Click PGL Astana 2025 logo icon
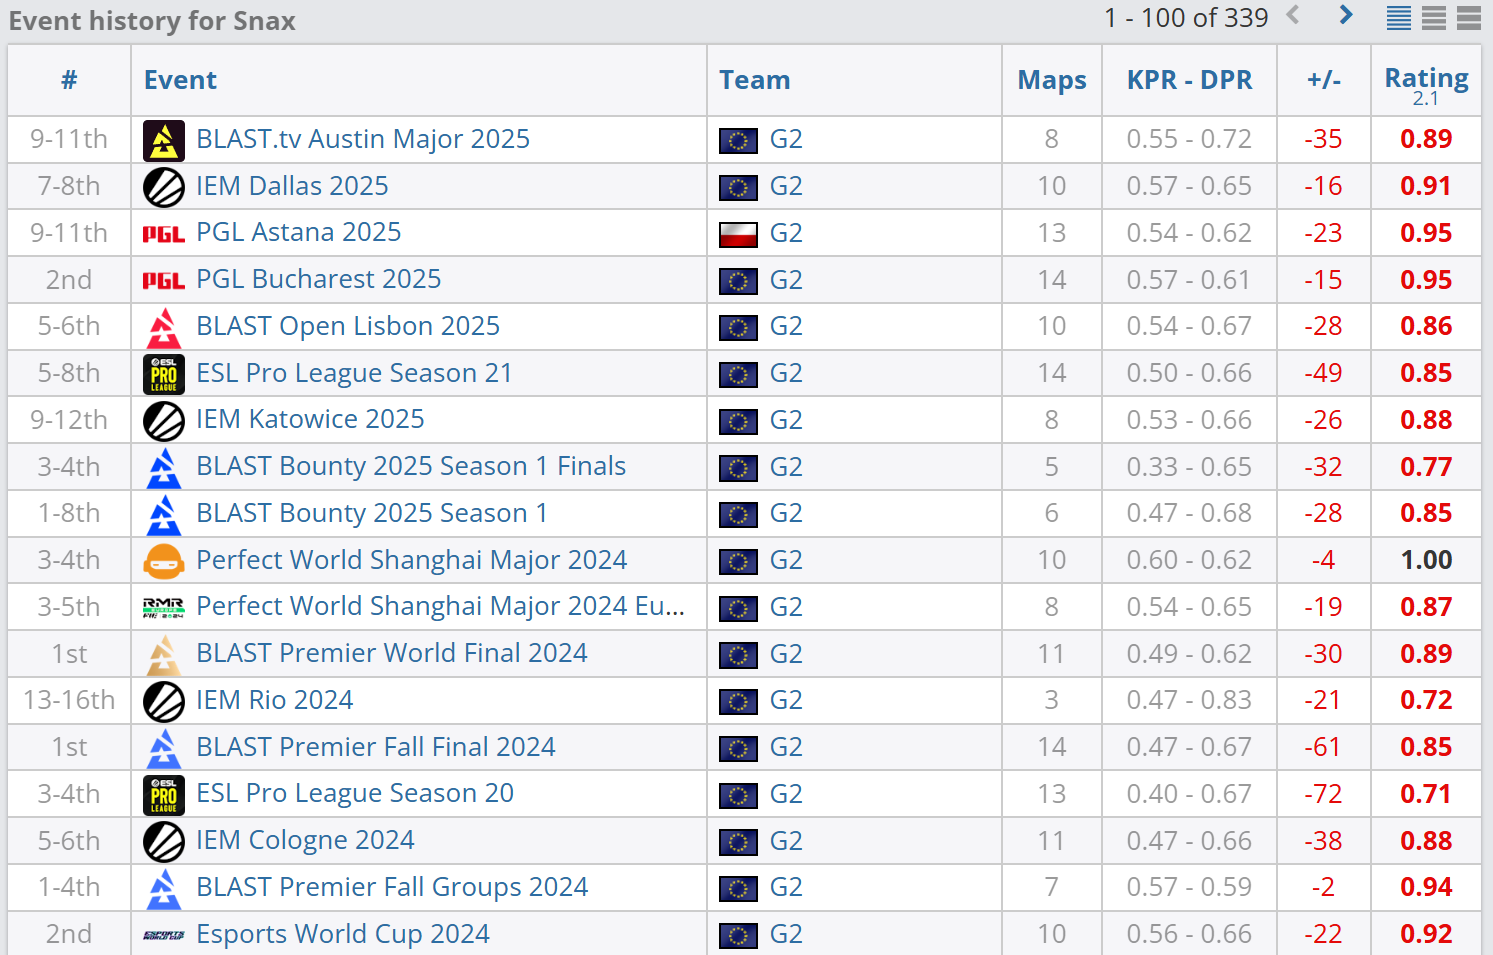The width and height of the screenshot is (1493, 955). point(164,234)
